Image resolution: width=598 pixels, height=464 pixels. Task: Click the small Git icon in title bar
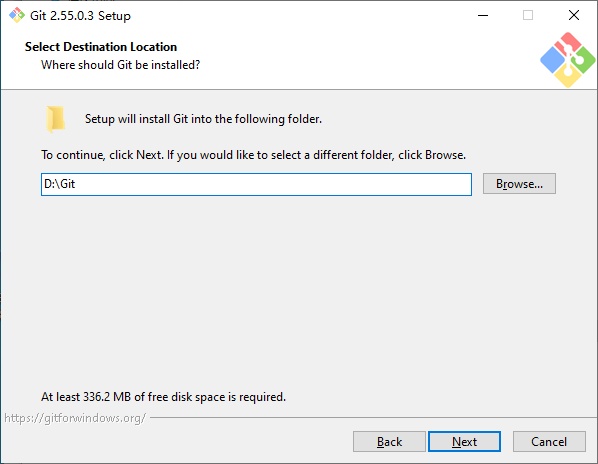(17, 15)
